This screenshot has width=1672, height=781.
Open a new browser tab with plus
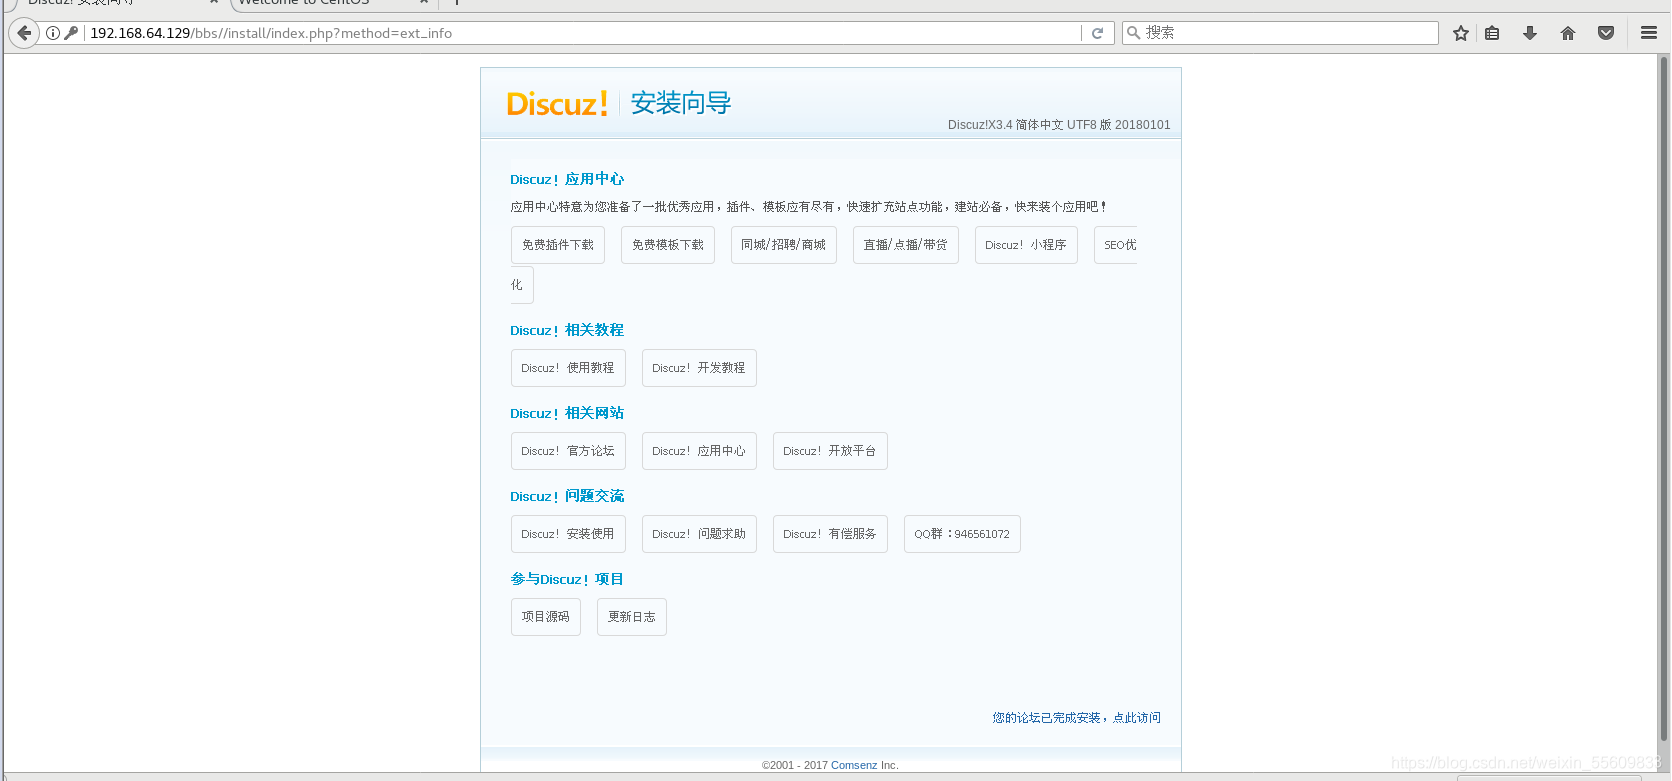click(457, 3)
